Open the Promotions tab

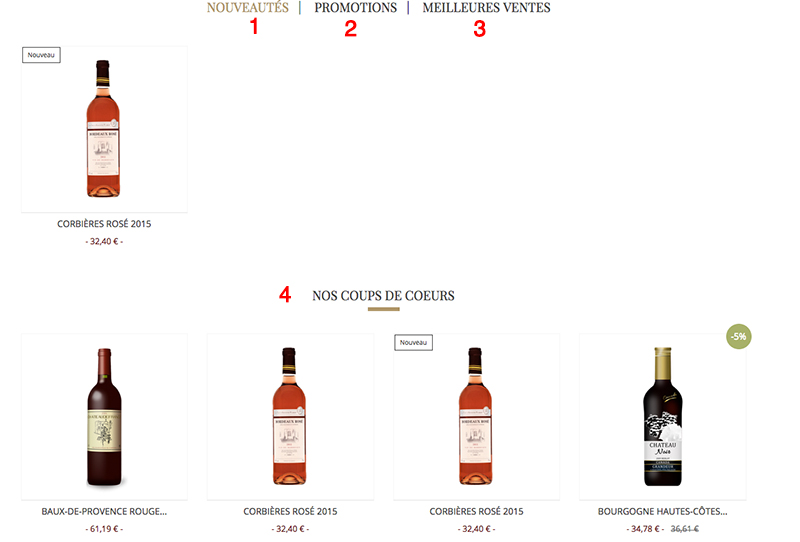pyautogui.click(x=355, y=8)
